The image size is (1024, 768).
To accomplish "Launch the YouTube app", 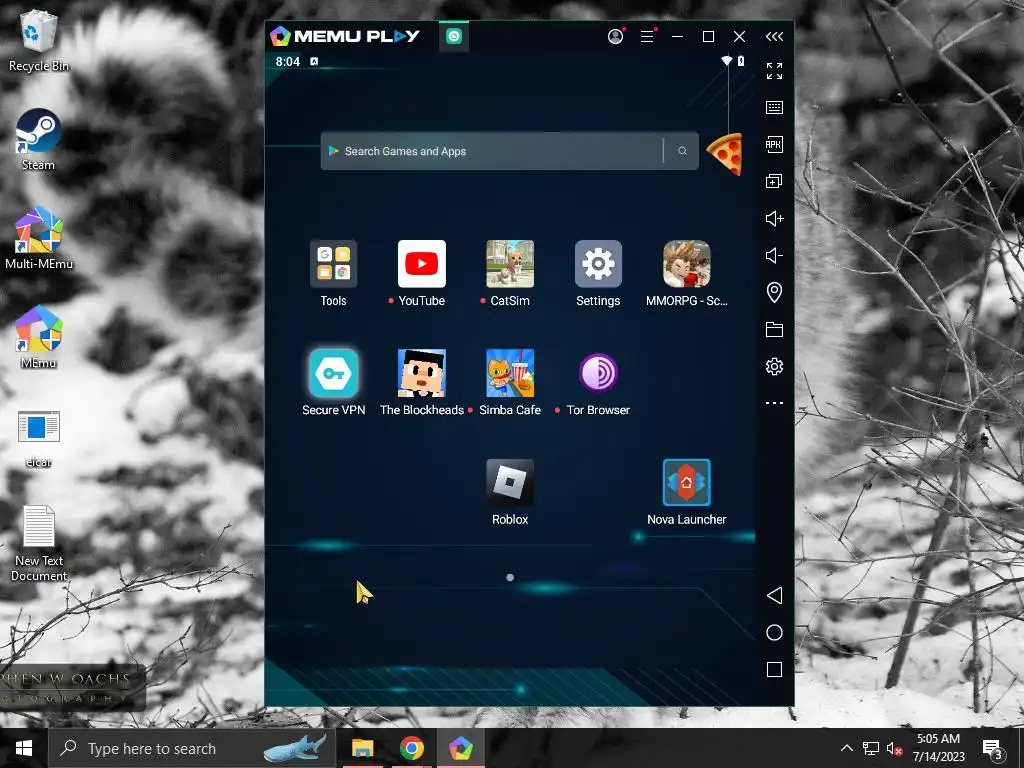I will (x=421, y=264).
